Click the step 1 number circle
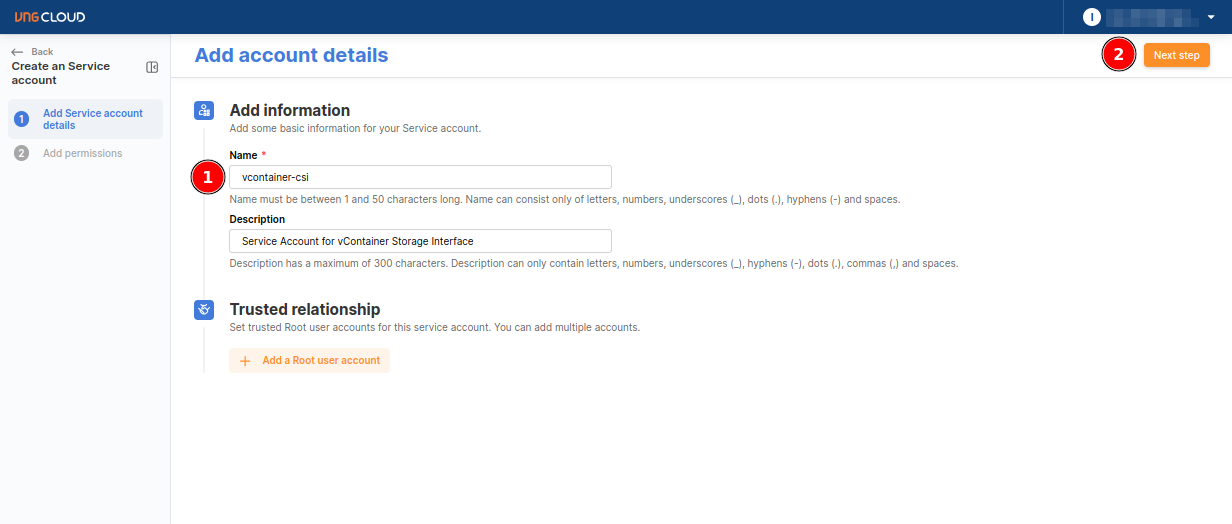The image size is (1232, 524). click(22, 119)
